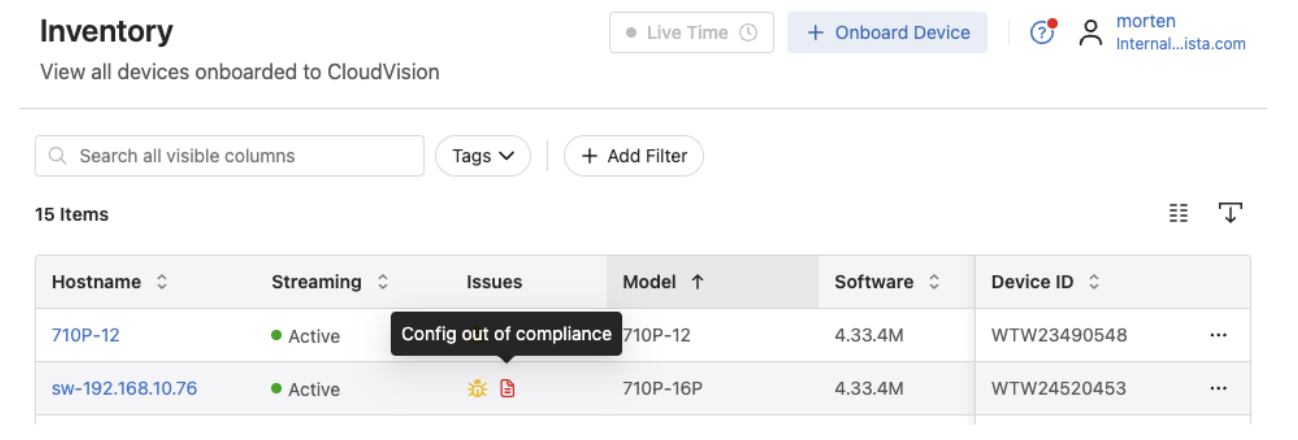The image size is (1298, 440).
Task: Click the export table download icon
Action: pos(1229,213)
